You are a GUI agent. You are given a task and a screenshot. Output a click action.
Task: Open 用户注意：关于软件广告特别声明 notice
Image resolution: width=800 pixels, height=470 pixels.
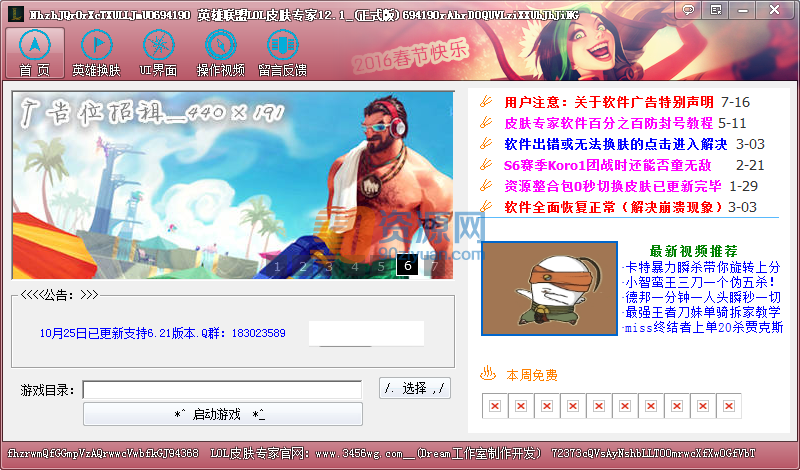[609, 102]
